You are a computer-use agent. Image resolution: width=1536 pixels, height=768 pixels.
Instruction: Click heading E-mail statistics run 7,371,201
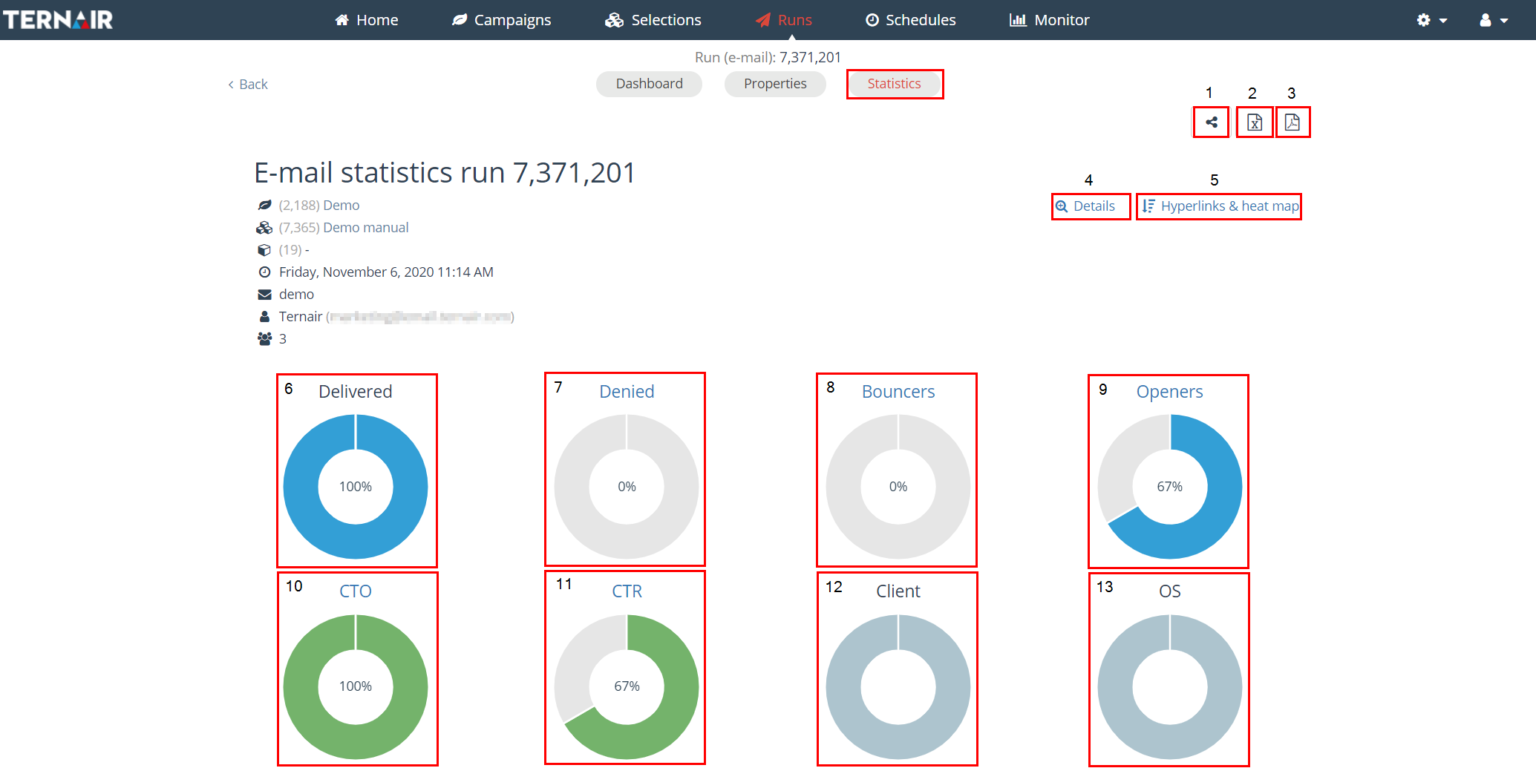pyautogui.click(x=445, y=172)
